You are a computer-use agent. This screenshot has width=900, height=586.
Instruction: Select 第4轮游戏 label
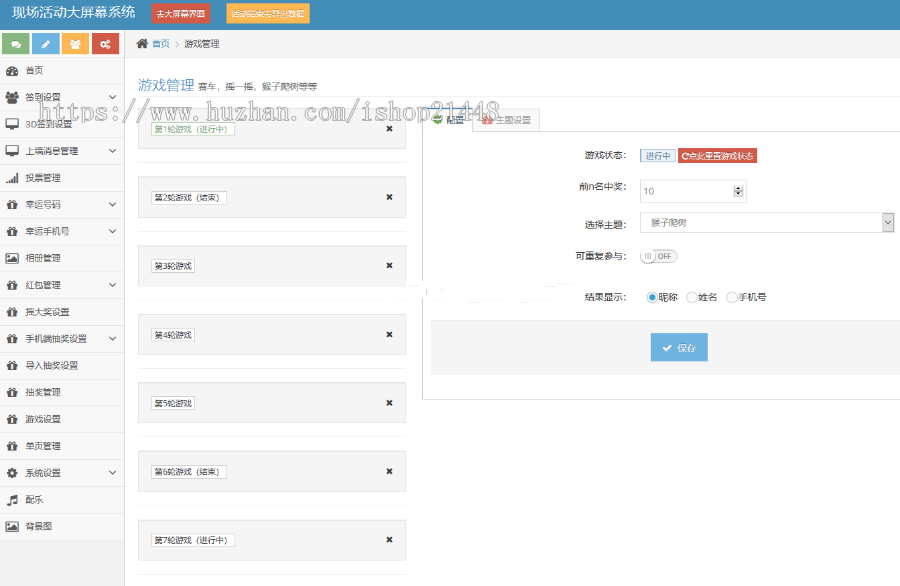[x=173, y=335]
